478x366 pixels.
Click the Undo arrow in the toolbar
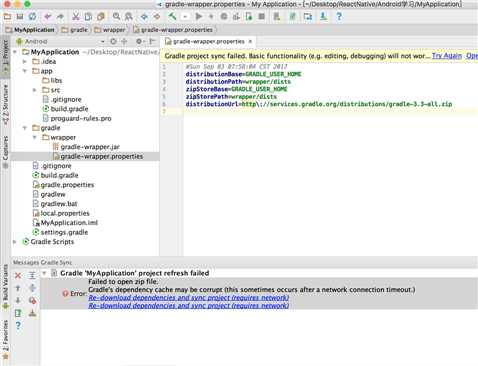pyautogui.click(x=48, y=16)
